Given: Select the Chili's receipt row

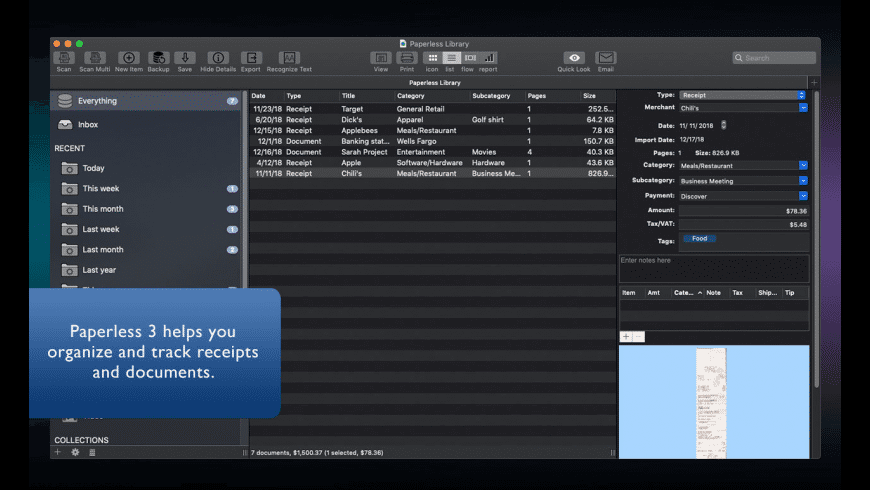Looking at the screenshot, I should 433,174.
